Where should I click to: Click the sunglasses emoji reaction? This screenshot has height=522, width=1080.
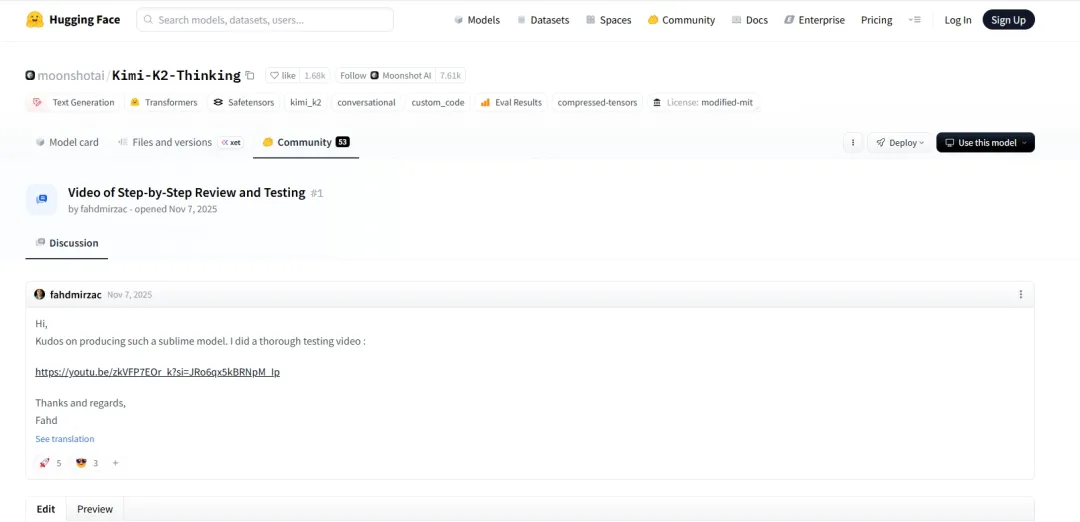click(87, 463)
